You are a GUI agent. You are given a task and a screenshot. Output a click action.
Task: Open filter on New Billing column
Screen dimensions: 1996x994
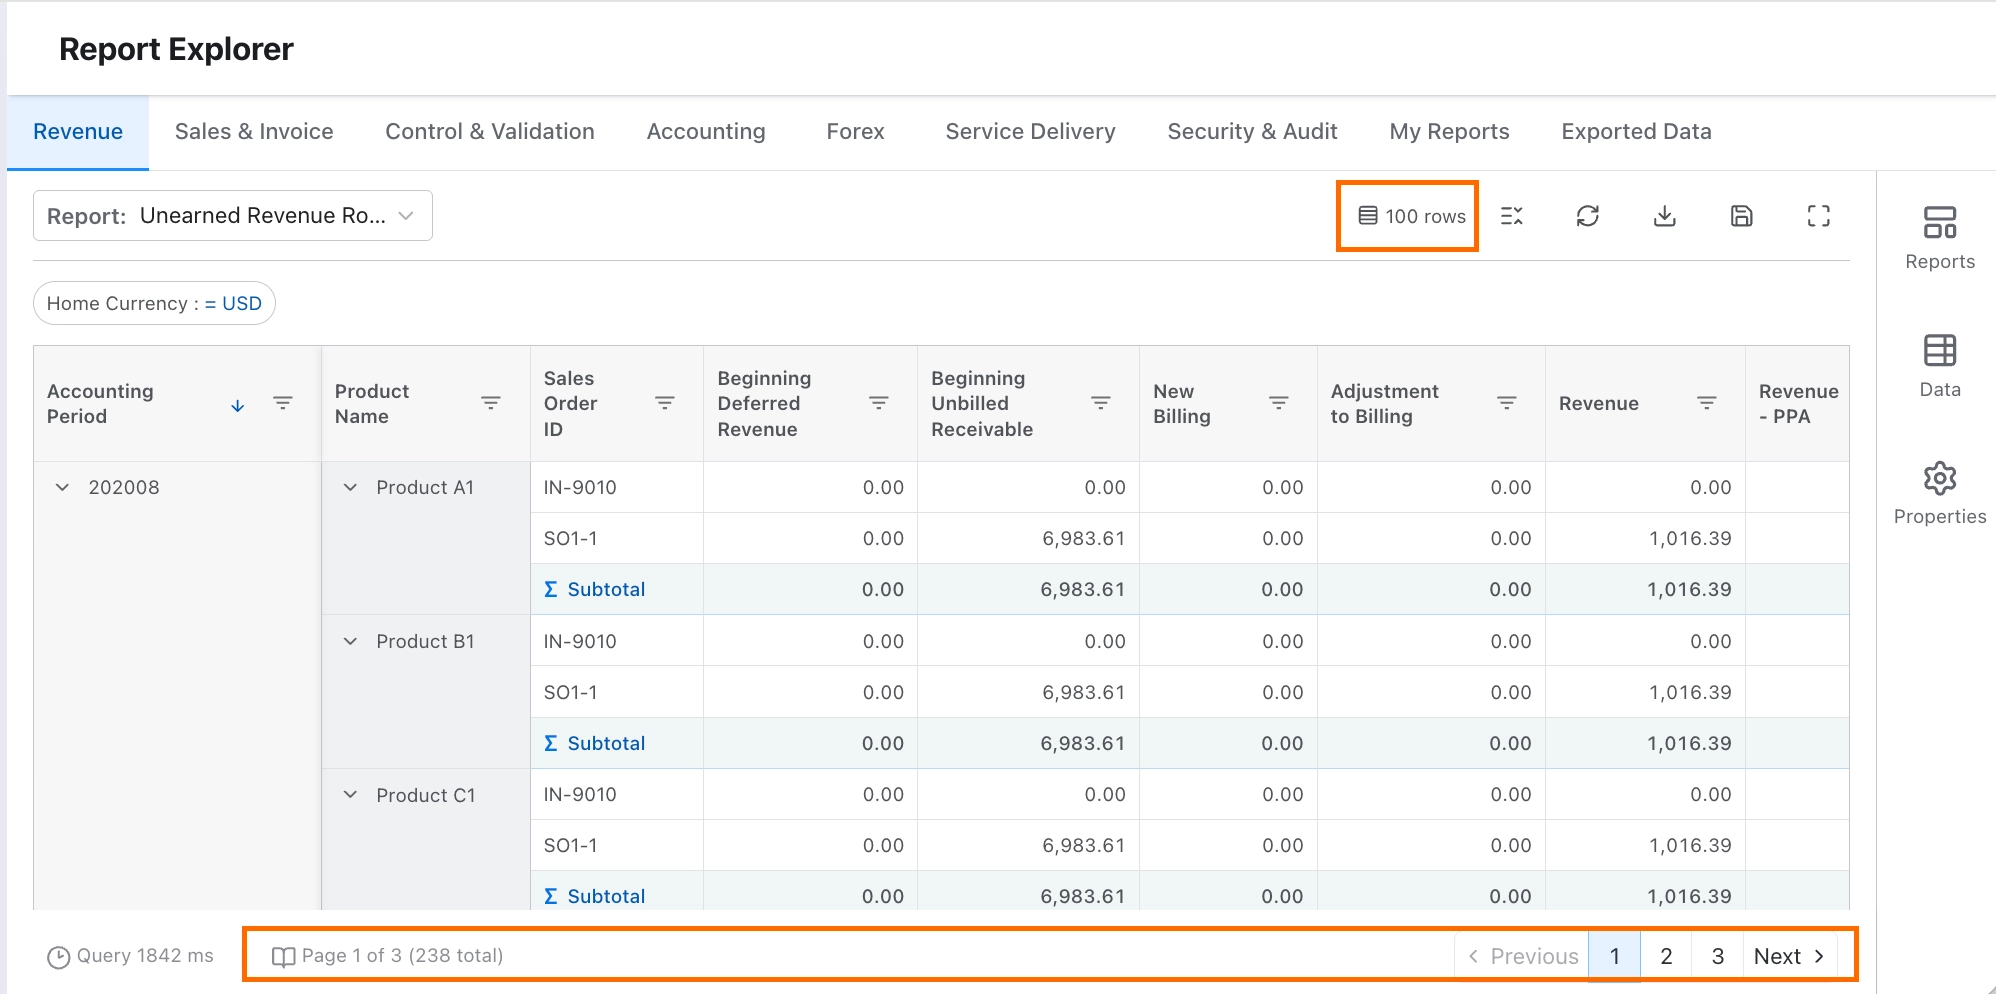tap(1279, 403)
